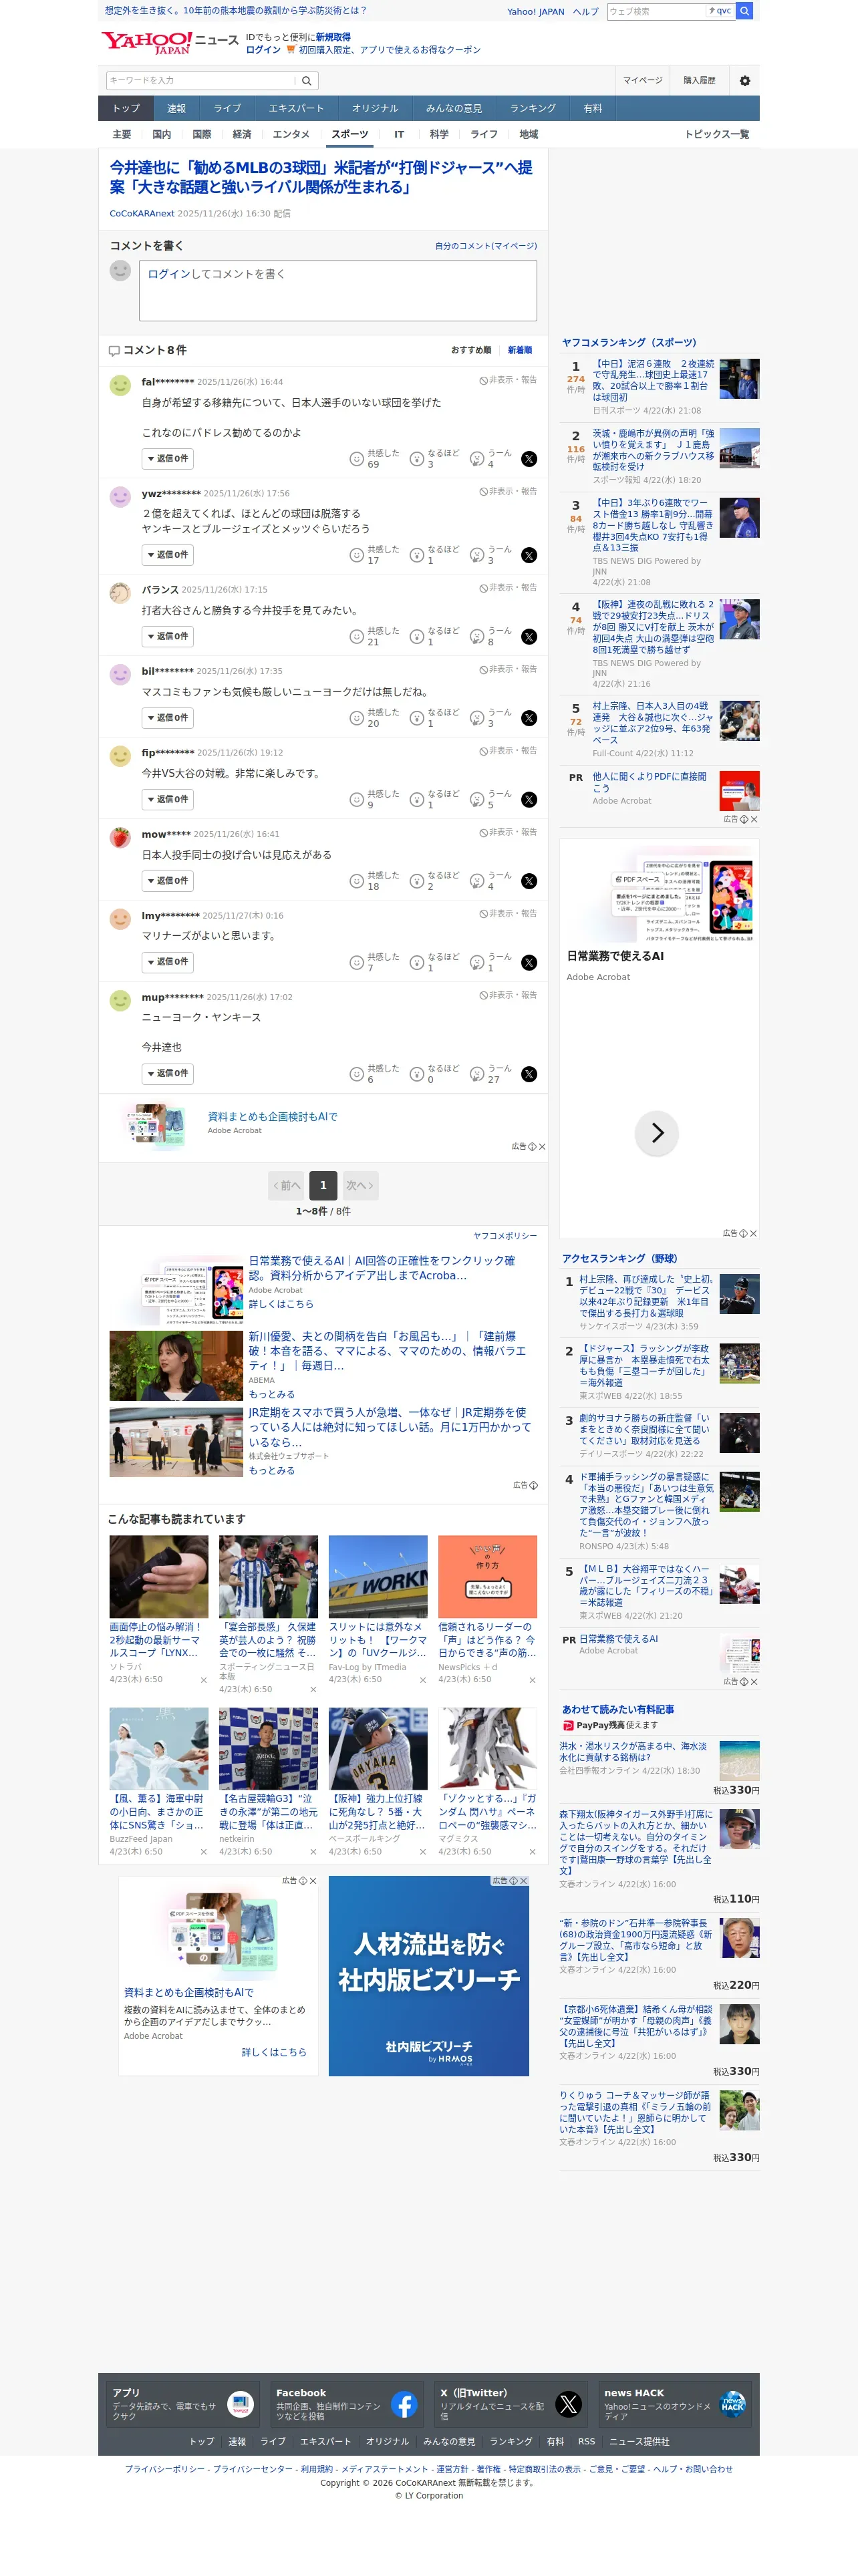Select the エンタメ category tab

tap(291, 134)
